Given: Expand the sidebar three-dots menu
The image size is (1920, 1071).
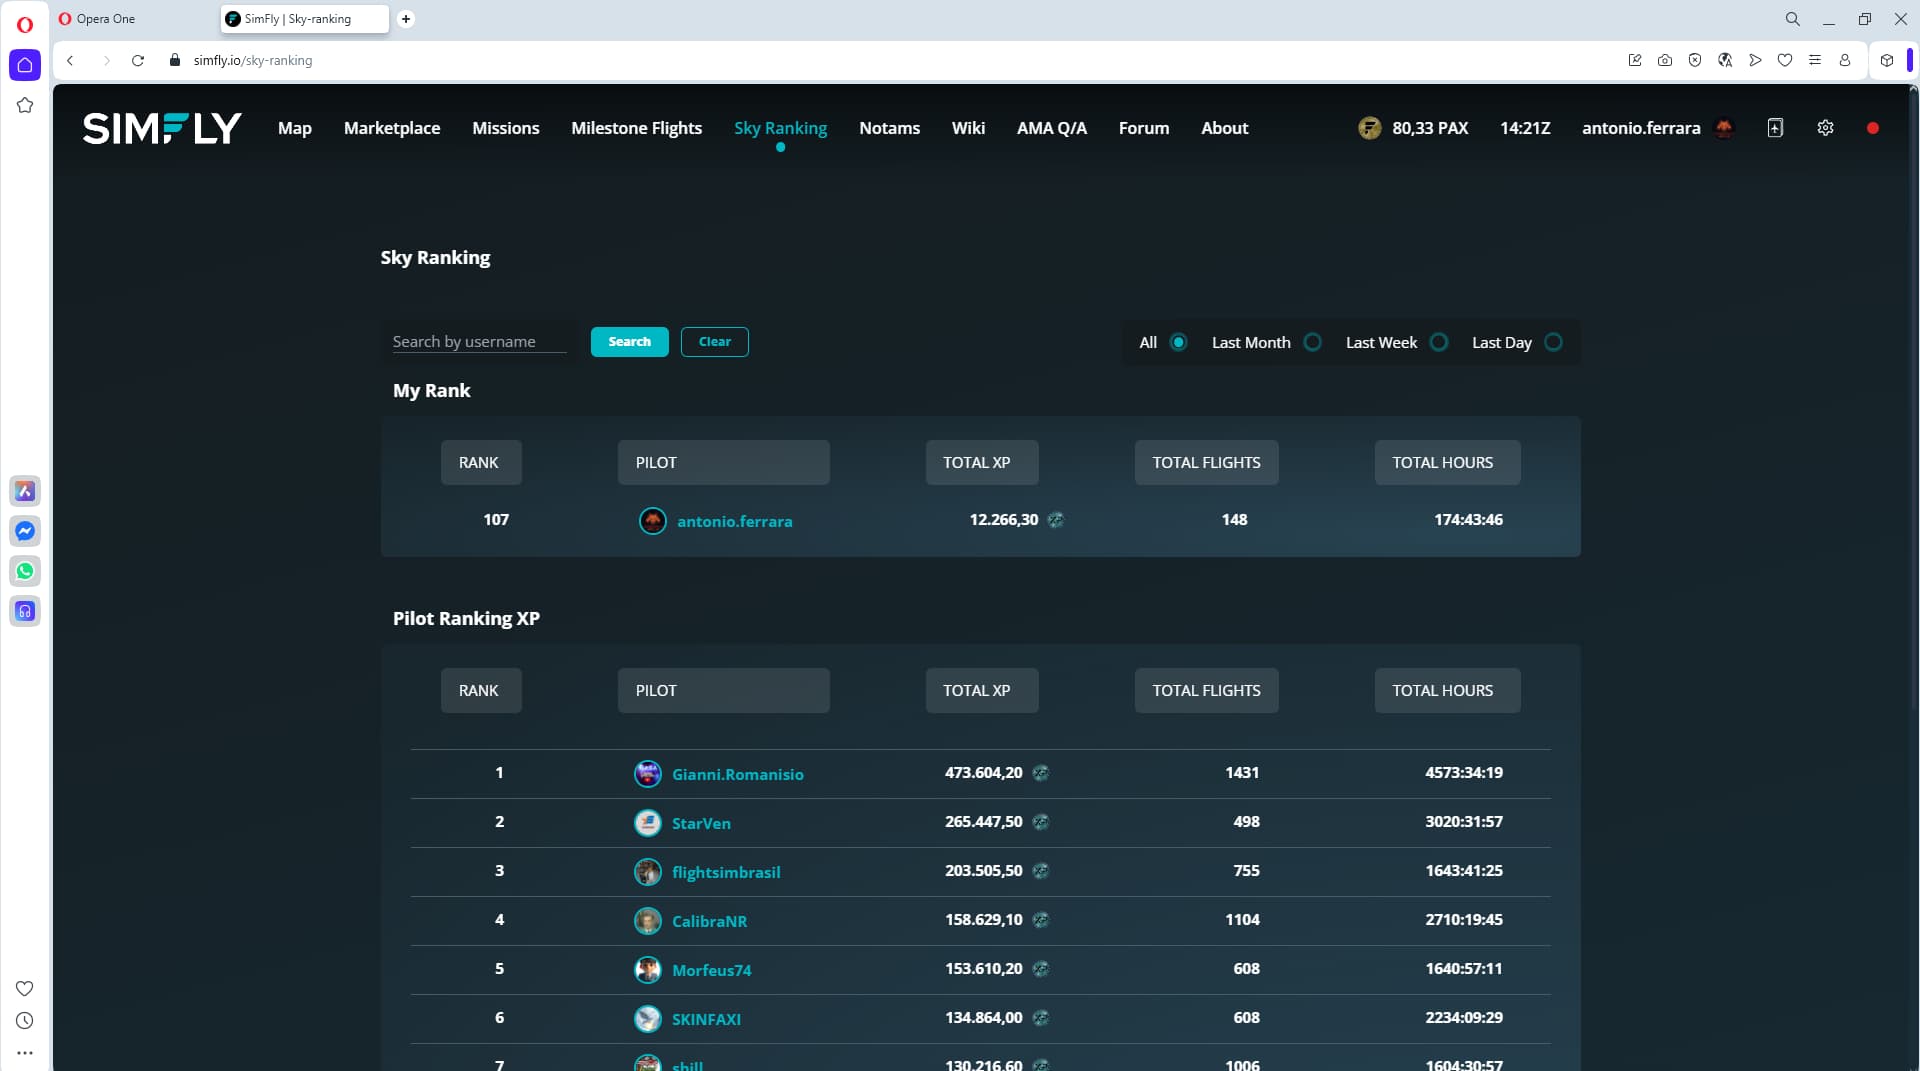Looking at the screenshot, I should tap(25, 1053).
